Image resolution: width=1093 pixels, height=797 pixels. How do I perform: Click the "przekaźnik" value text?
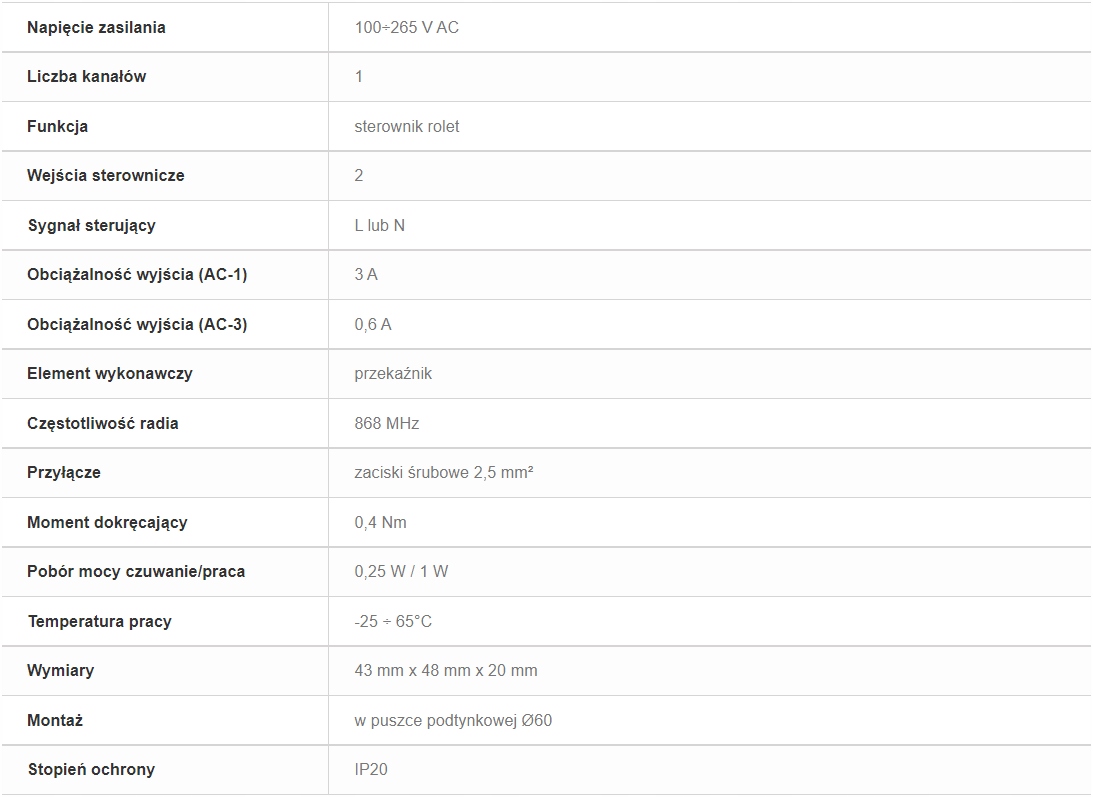coord(393,373)
